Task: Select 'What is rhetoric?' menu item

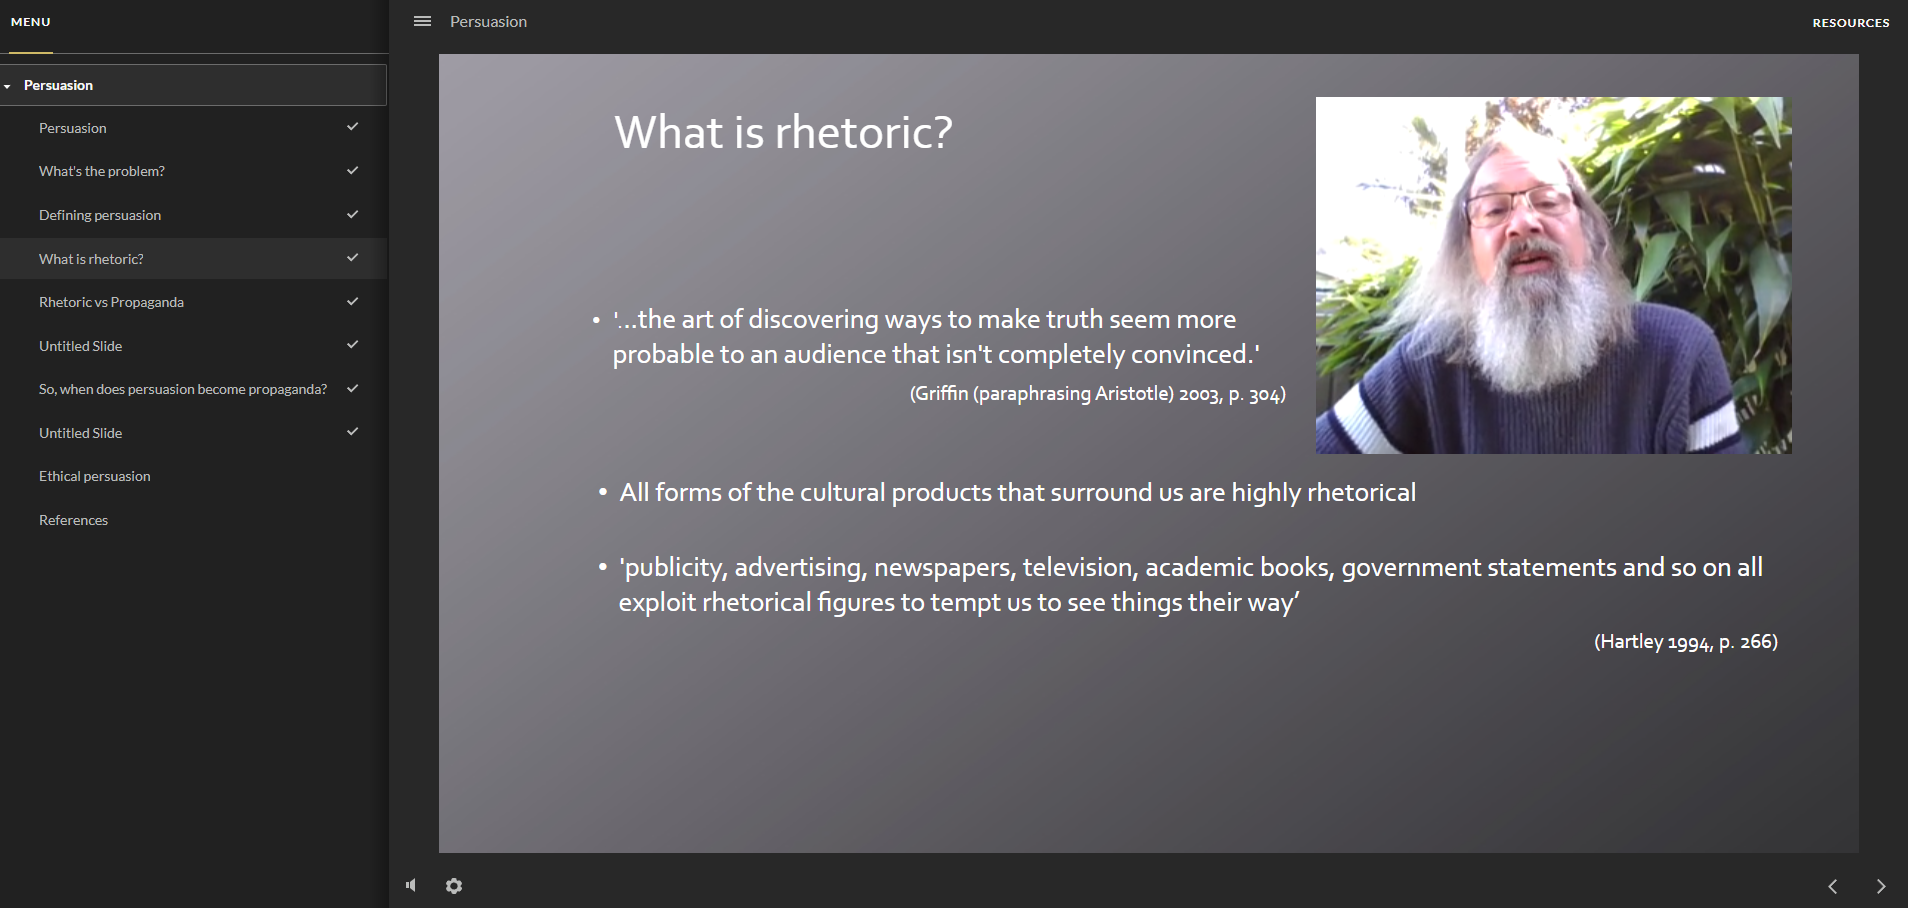Action: (194, 258)
